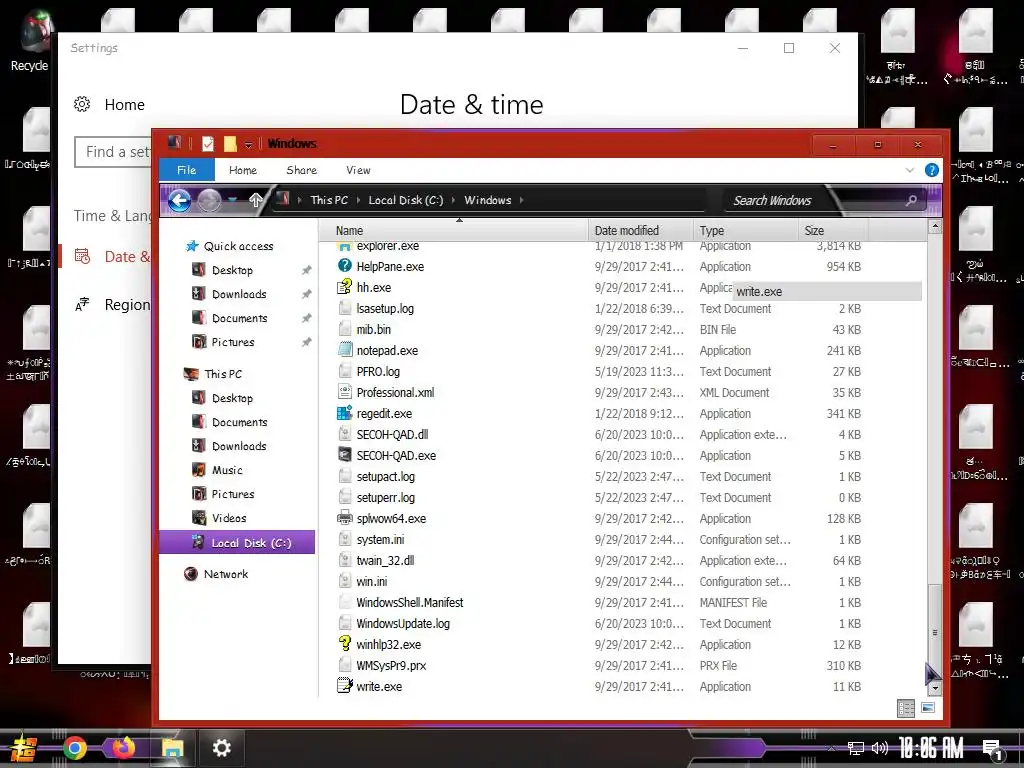
Task: Click Find a setting search box
Action: tap(113, 152)
